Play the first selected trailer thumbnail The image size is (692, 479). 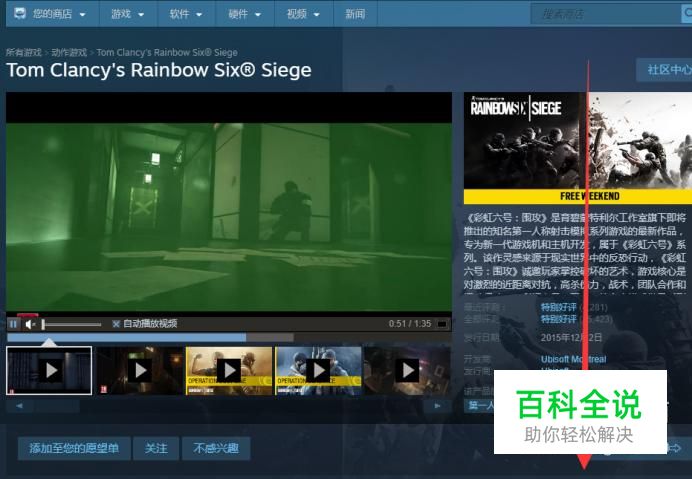pyautogui.click(x=49, y=370)
